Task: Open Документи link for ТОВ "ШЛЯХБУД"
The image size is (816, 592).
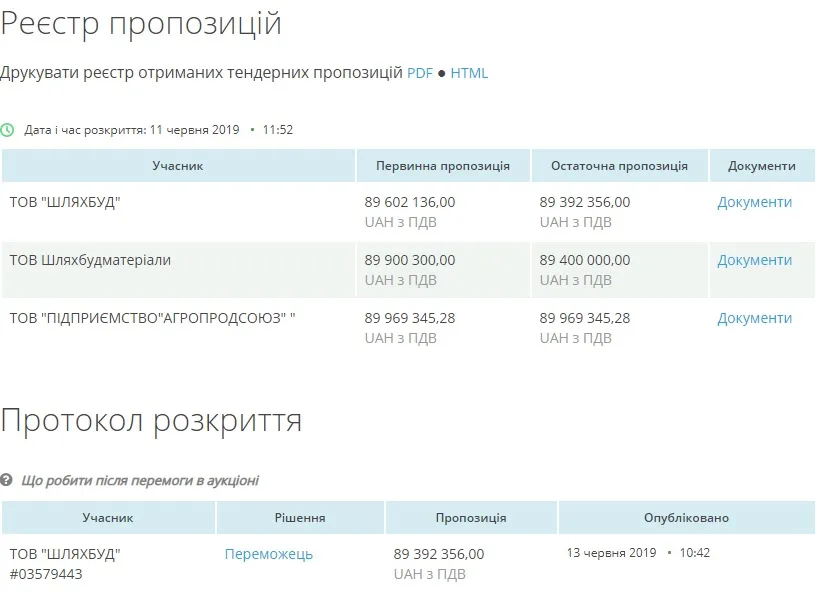Action: 755,202
